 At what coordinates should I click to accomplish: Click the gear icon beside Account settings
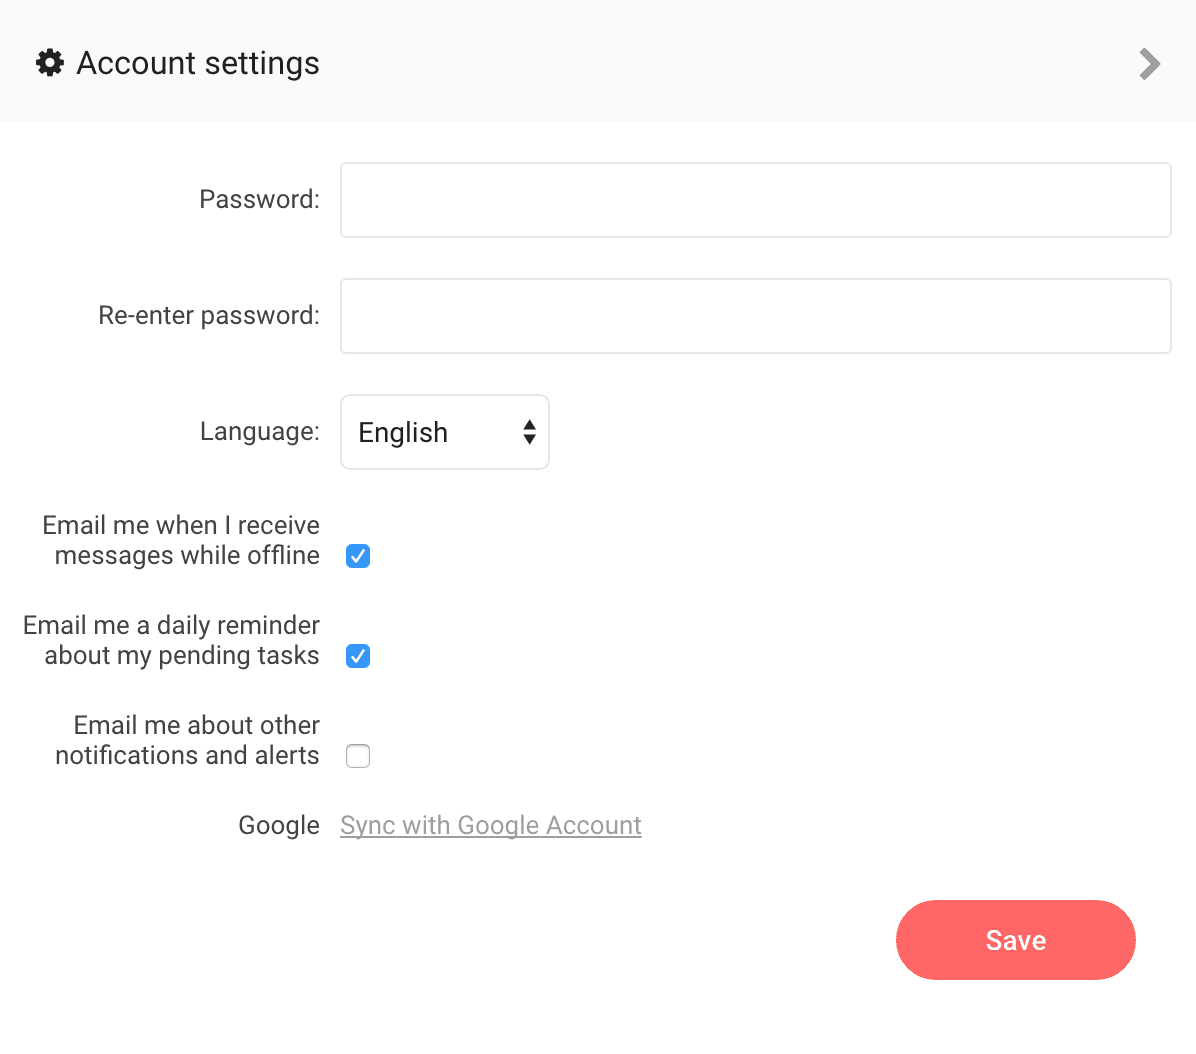click(x=50, y=63)
